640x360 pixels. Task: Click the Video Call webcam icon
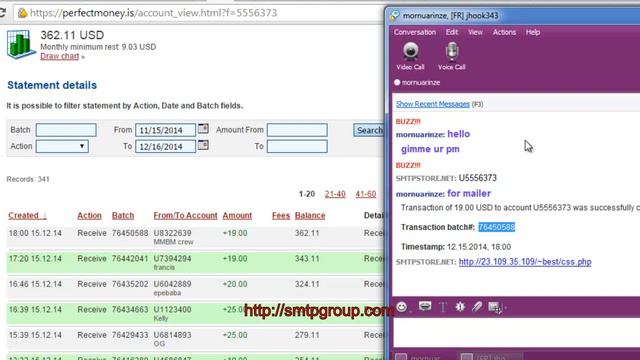point(410,52)
